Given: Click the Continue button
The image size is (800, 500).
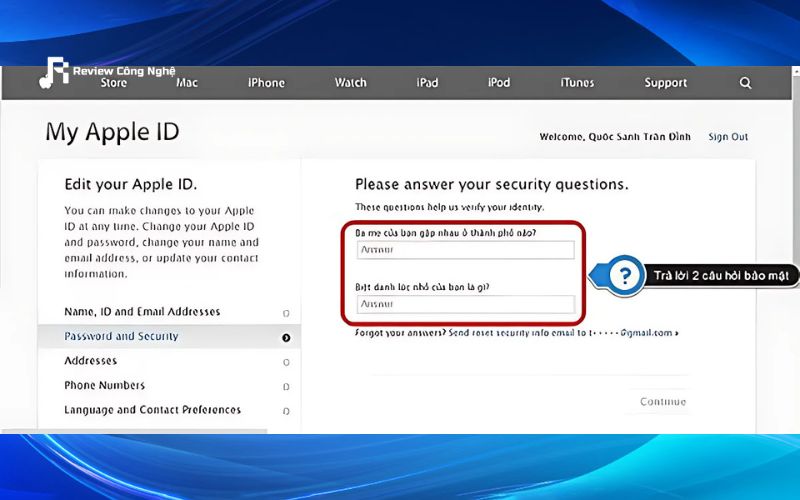Looking at the screenshot, I should 663,402.
